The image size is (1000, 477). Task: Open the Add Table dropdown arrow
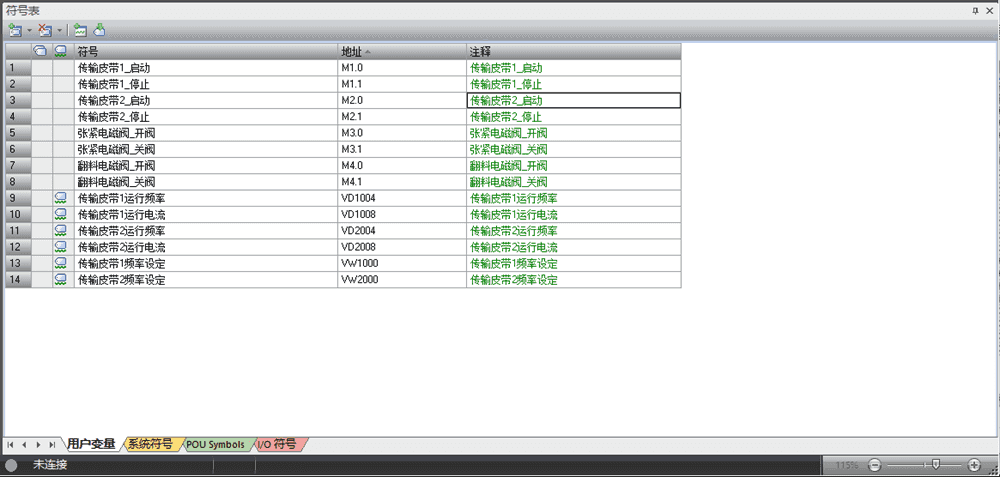coord(29,31)
